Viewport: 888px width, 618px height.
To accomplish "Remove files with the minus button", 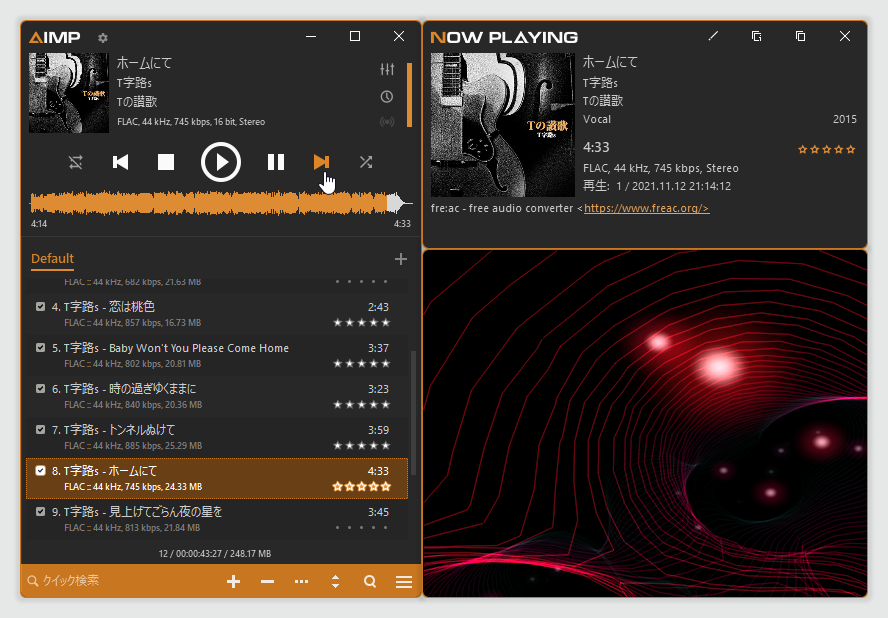I will pyautogui.click(x=267, y=582).
